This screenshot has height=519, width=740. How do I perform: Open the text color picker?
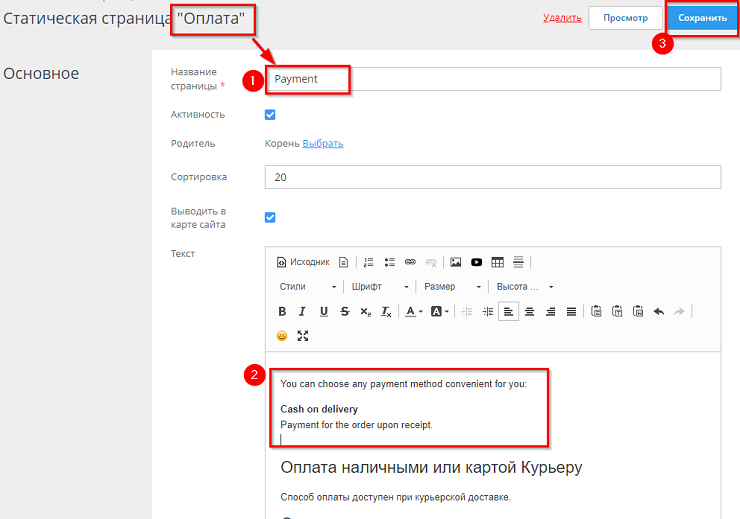(x=413, y=311)
